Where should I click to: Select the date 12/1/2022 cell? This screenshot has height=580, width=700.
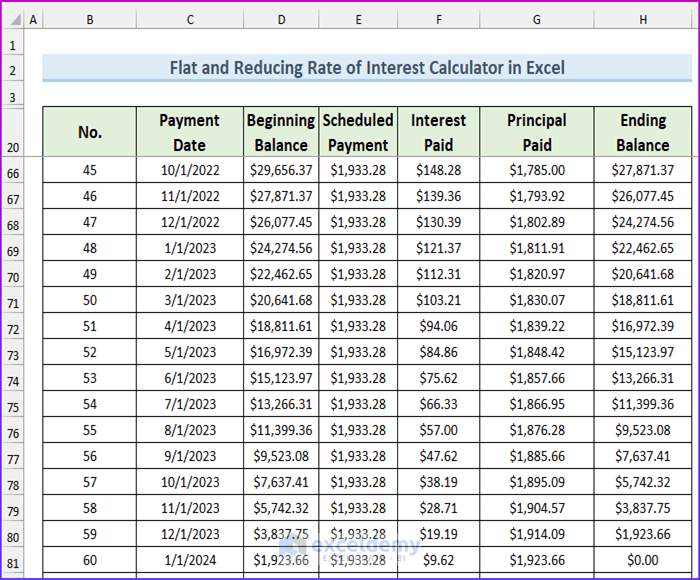coord(190,222)
